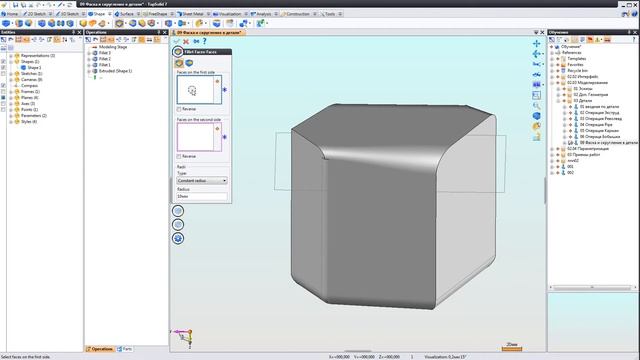
Task: Click the first icon in Operations toolbar
Action: [88, 40]
